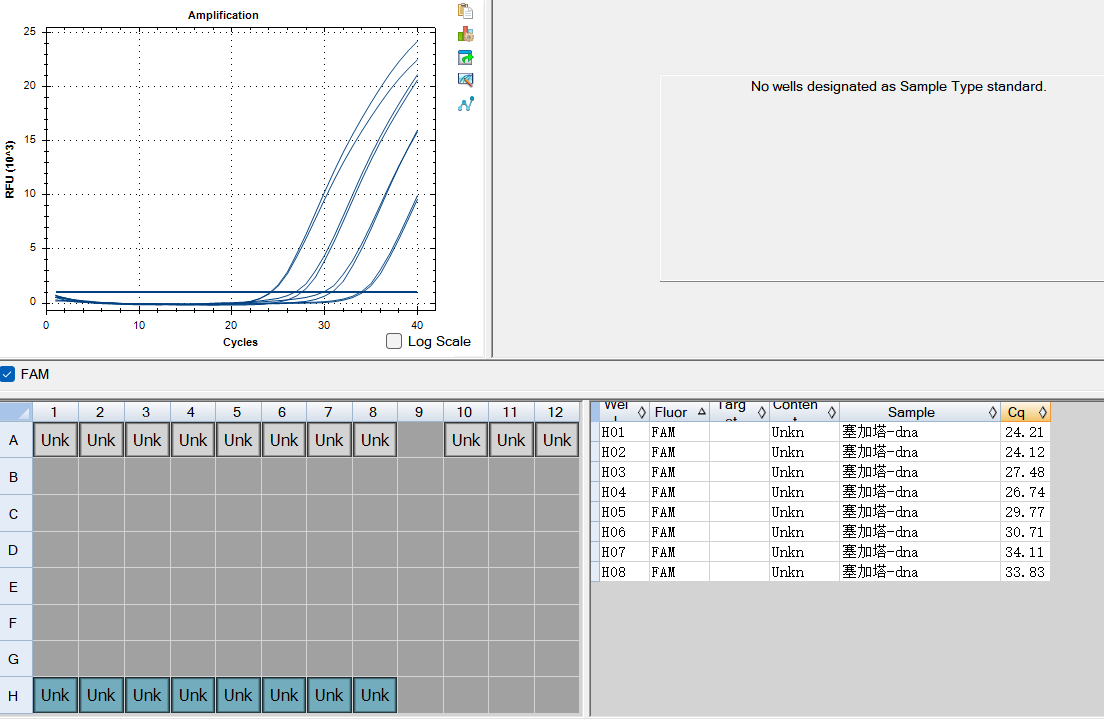Click Cq value 26.74
Screen dimensions: 1104x719
pyautogui.click(x=1024, y=492)
